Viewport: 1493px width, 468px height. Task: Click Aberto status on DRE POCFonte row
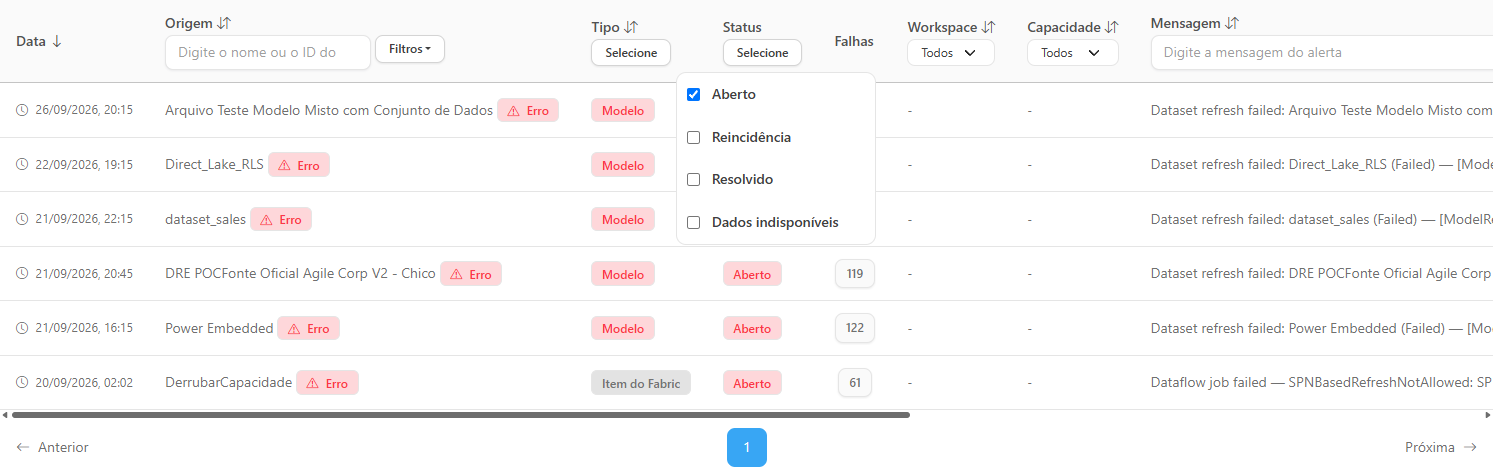[x=752, y=274]
